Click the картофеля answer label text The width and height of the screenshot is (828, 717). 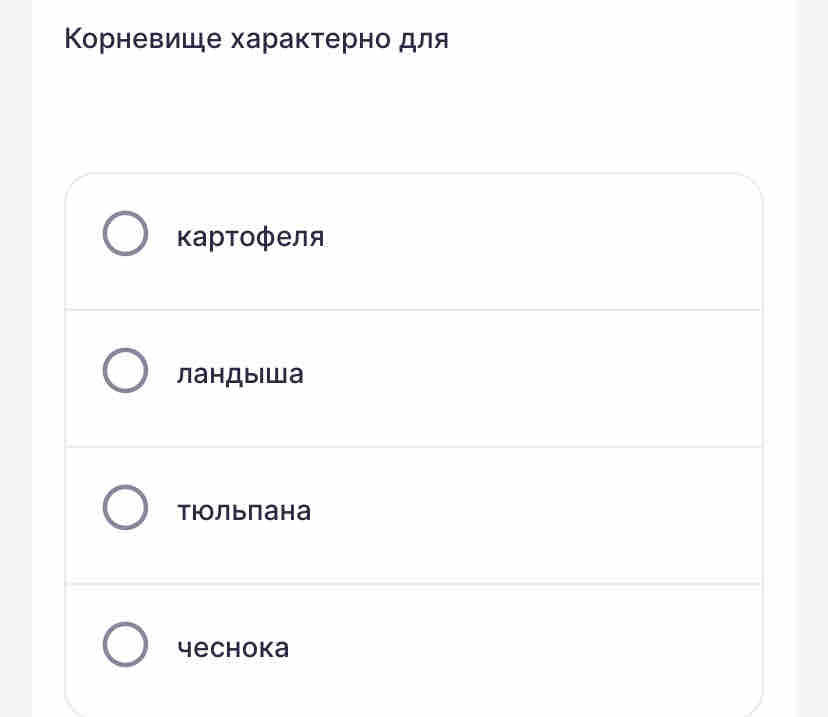[x=250, y=237]
